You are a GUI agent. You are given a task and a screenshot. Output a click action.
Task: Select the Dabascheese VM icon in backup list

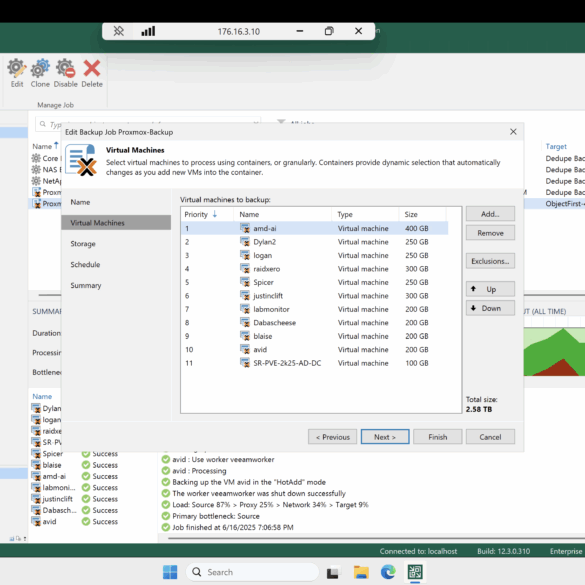[245, 322]
